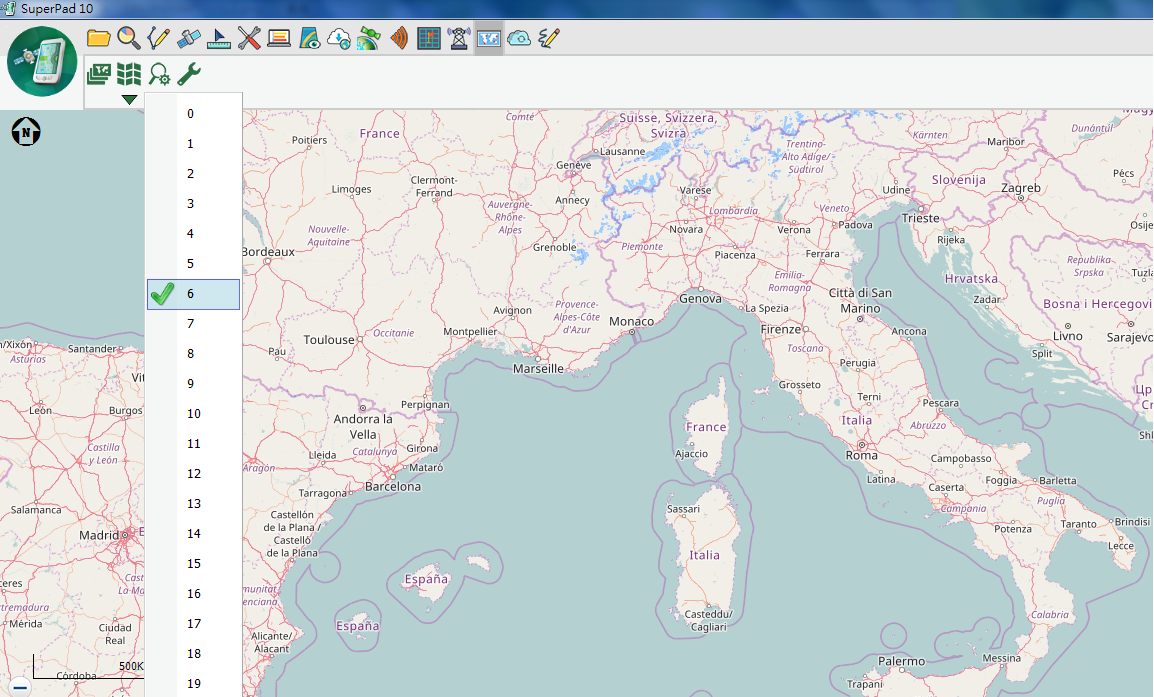Click the north arrow compass icon
1154x697 pixels.
[x=26, y=132]
